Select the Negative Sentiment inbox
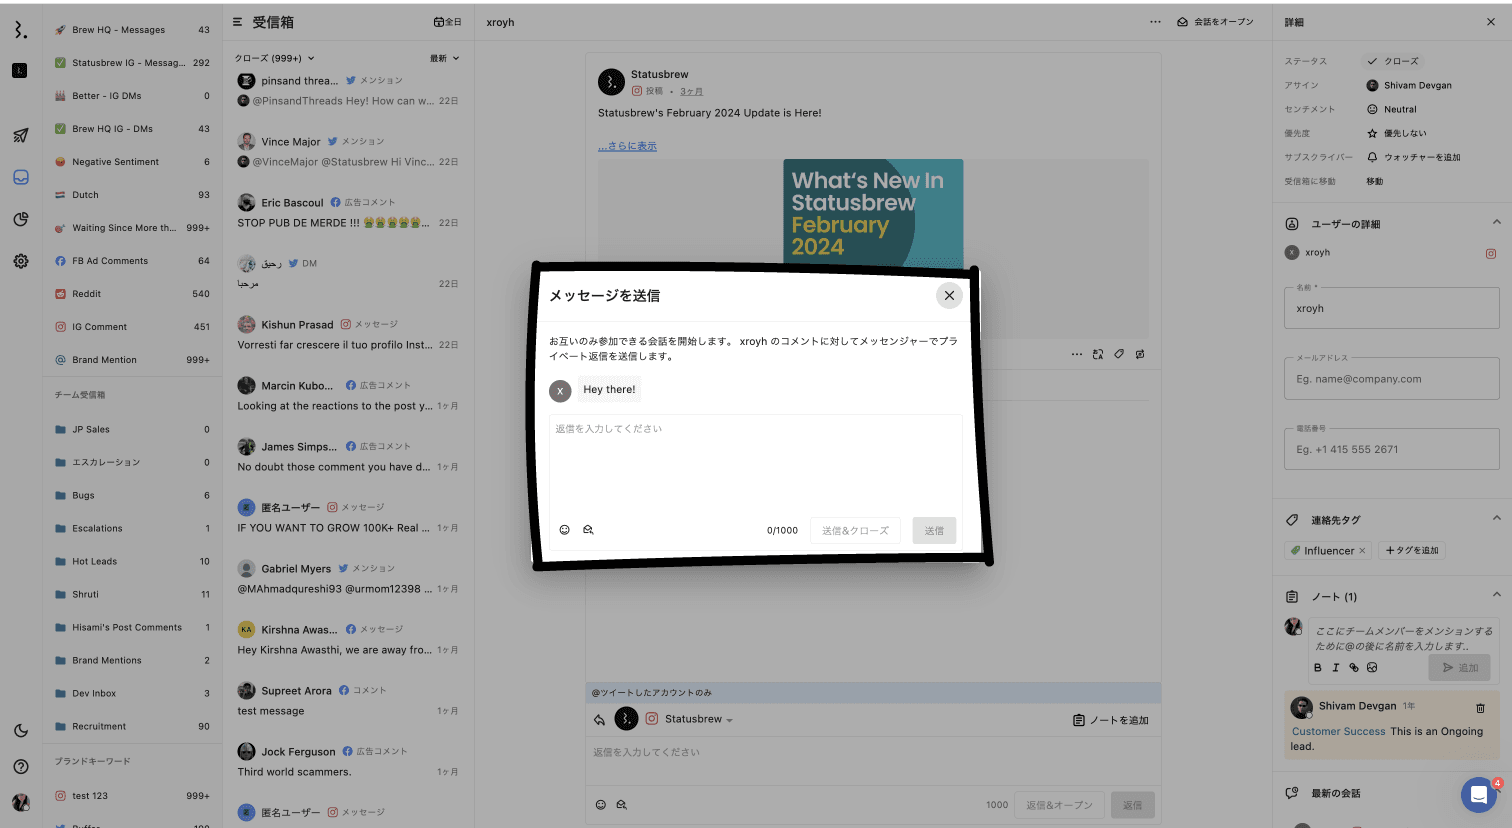This screenshot has height=828, width=1512. coord(115,162)
